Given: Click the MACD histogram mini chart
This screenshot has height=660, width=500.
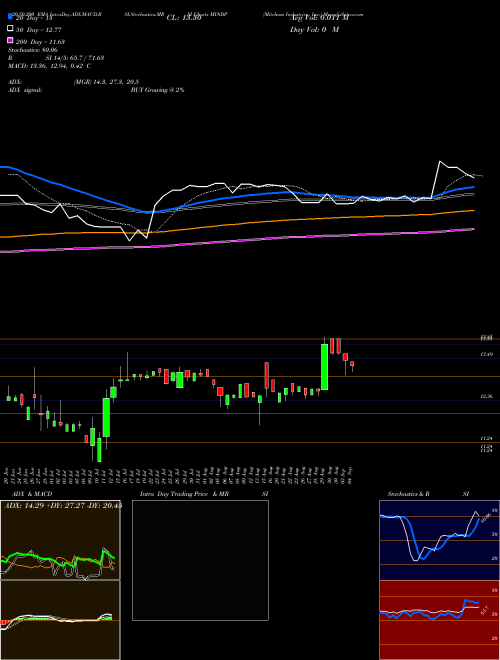Looking at the screenshot, I should [60, 620].
